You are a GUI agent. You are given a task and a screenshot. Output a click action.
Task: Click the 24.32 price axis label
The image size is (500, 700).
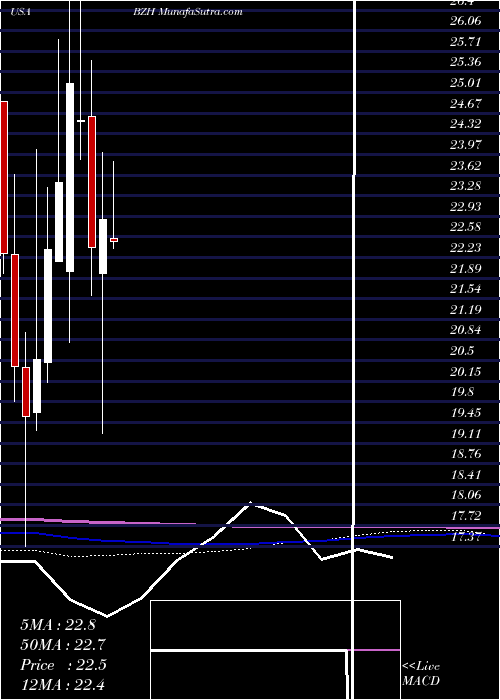(x=466, y=124)
